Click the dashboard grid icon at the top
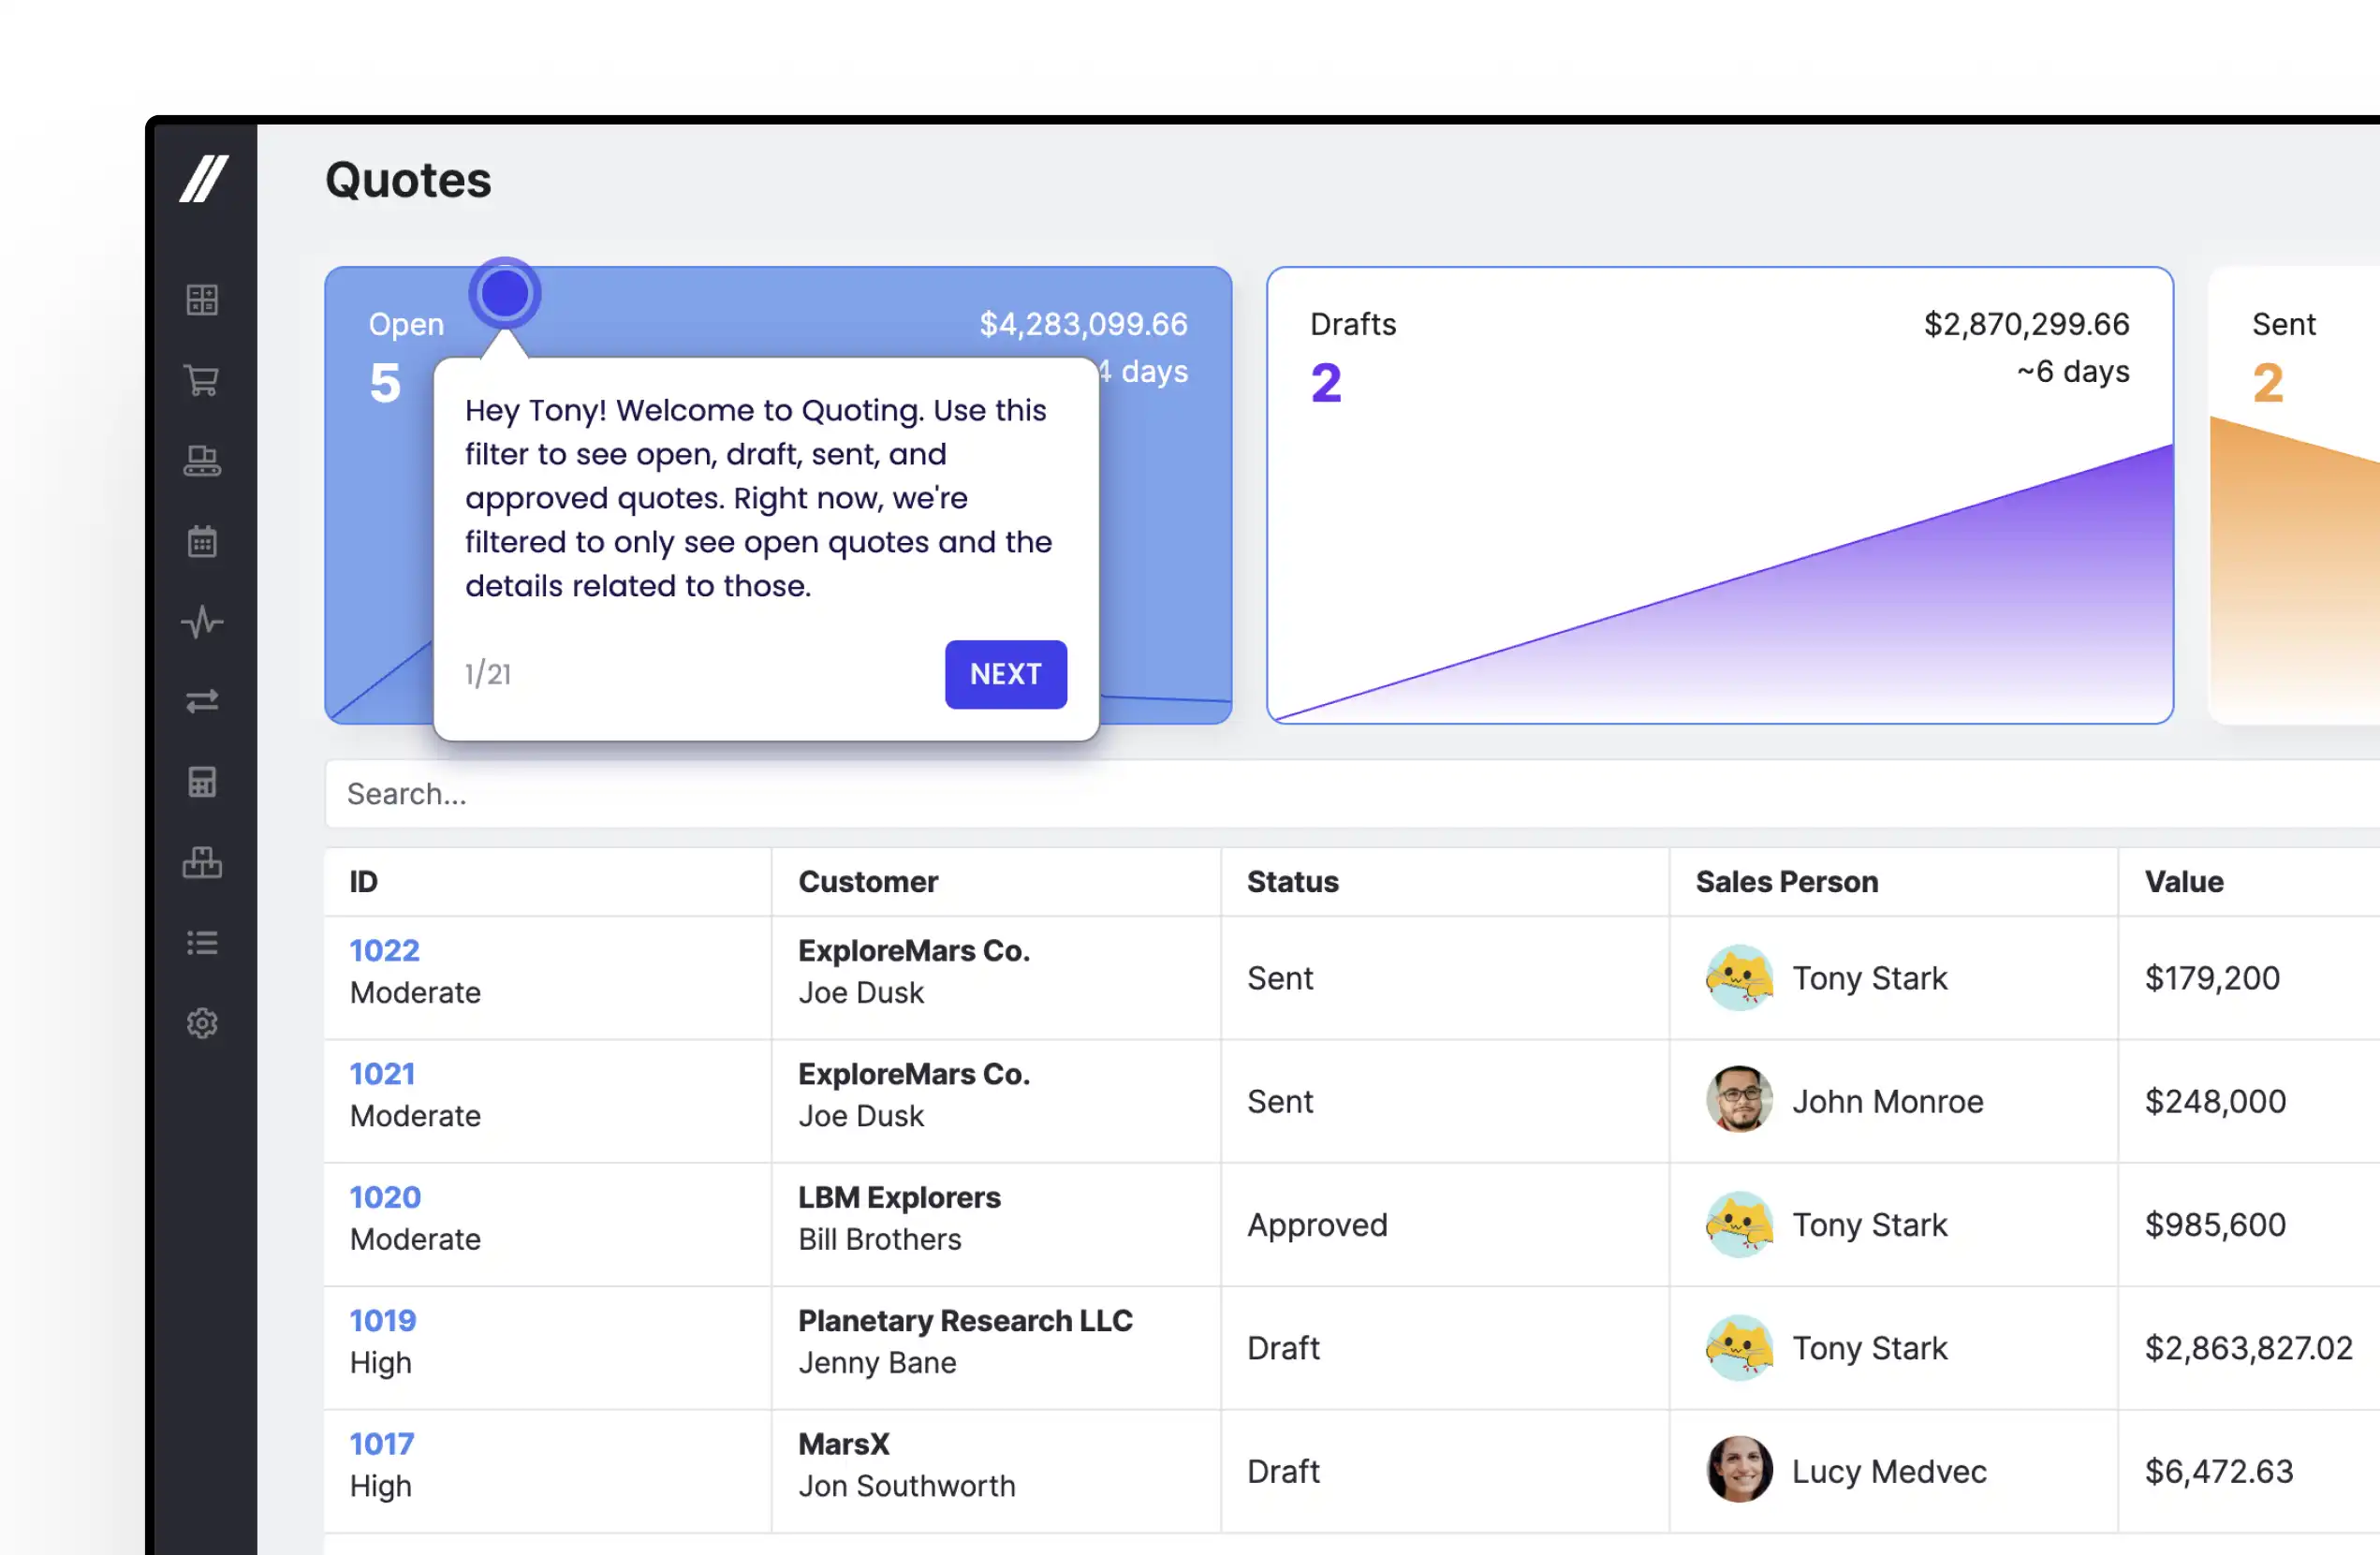 [x=203, y=299]
